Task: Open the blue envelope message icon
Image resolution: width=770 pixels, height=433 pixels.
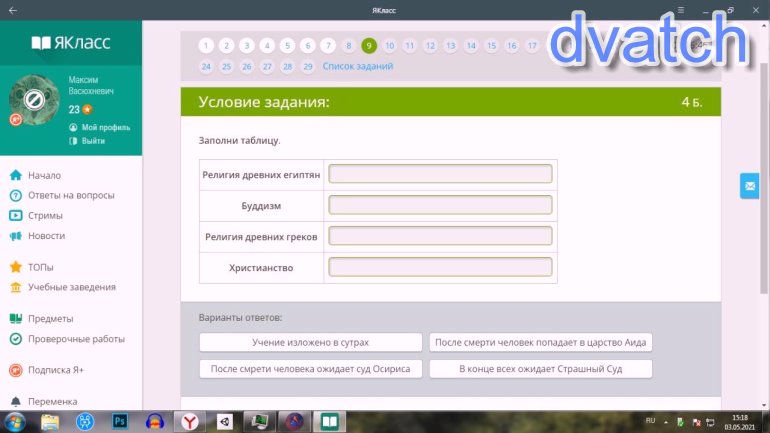Action: 749,186
